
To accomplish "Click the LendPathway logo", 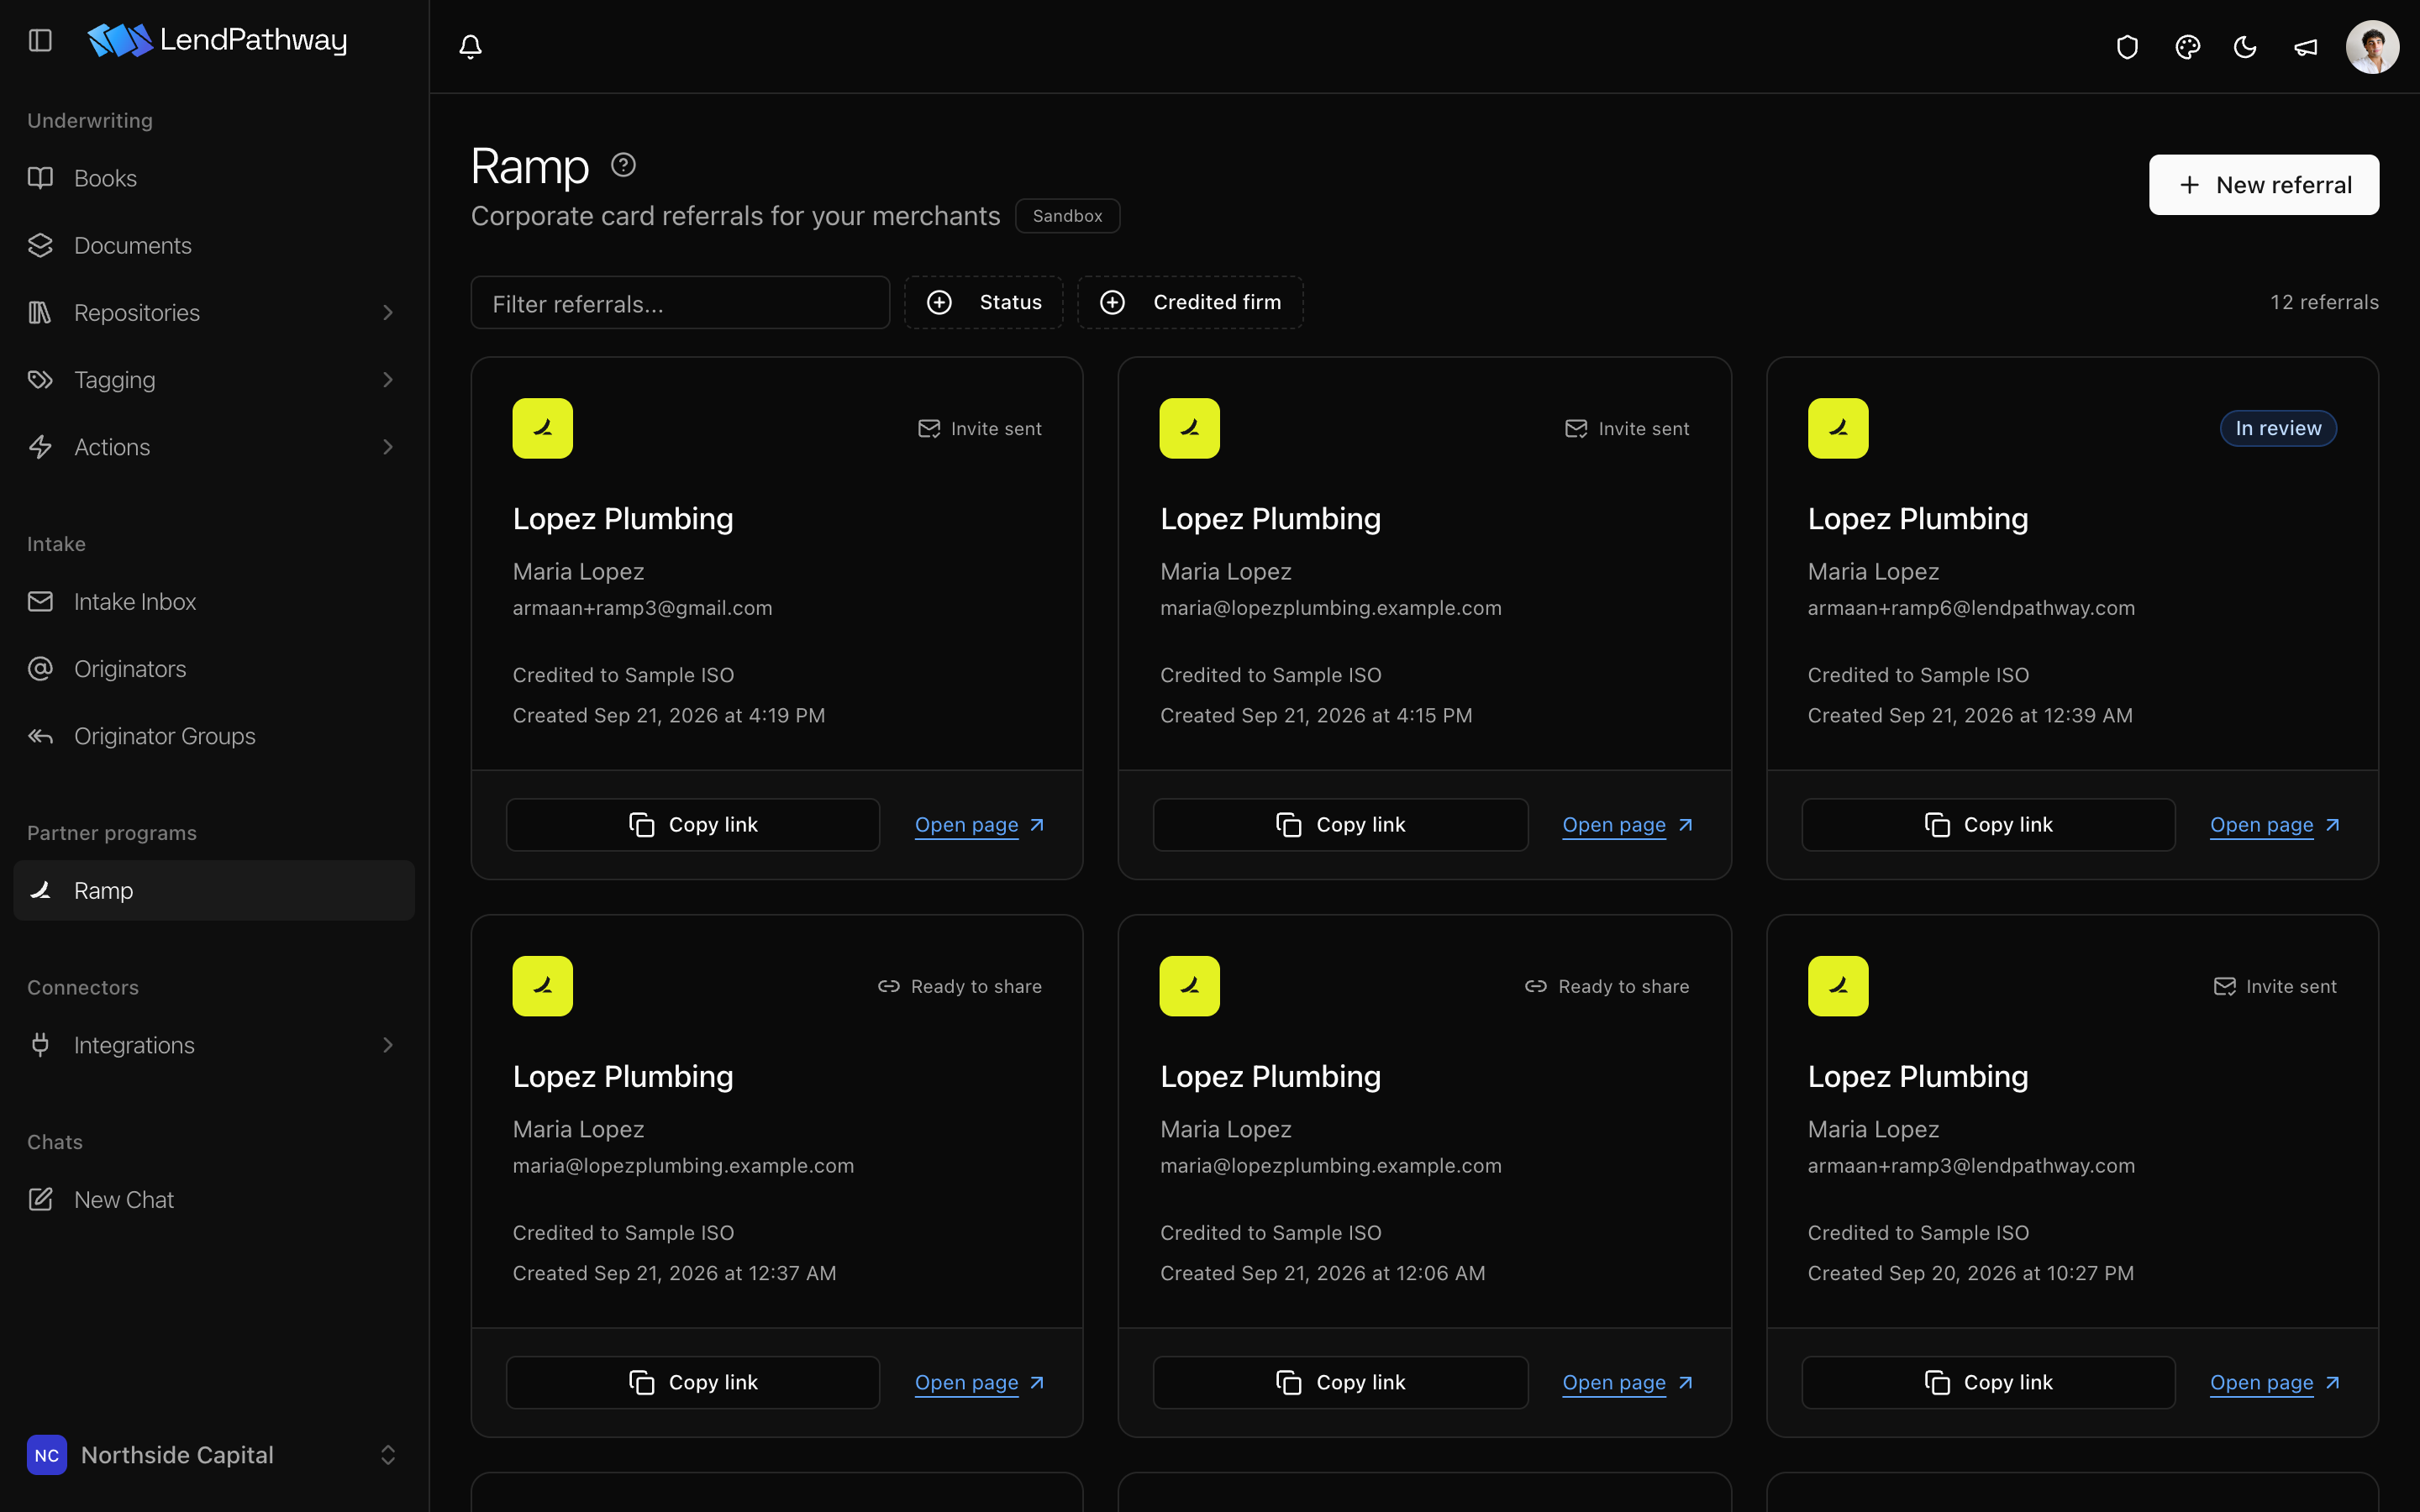I will pos(217,40).
